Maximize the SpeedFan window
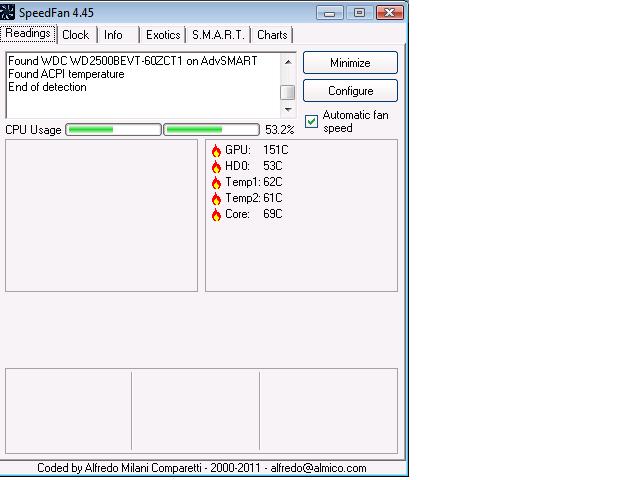This screenshot has height=480, width=640. (x=359, y=13)
